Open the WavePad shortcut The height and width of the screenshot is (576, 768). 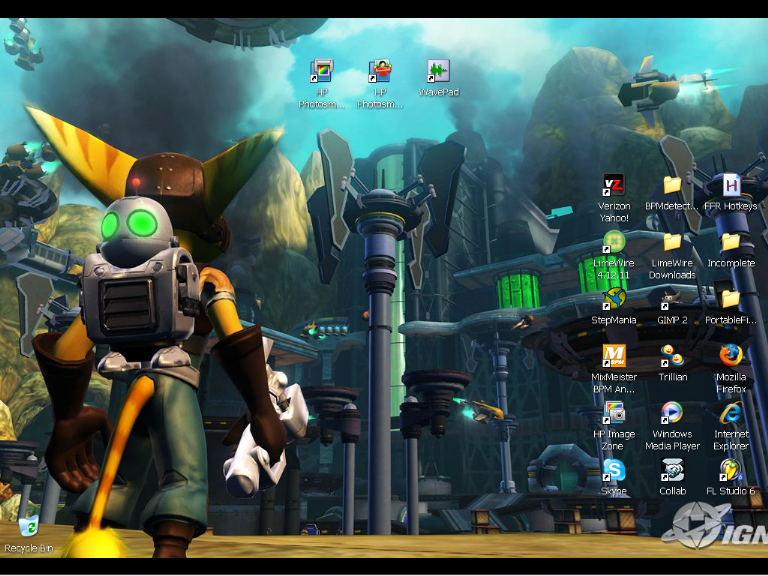point(438,72)
